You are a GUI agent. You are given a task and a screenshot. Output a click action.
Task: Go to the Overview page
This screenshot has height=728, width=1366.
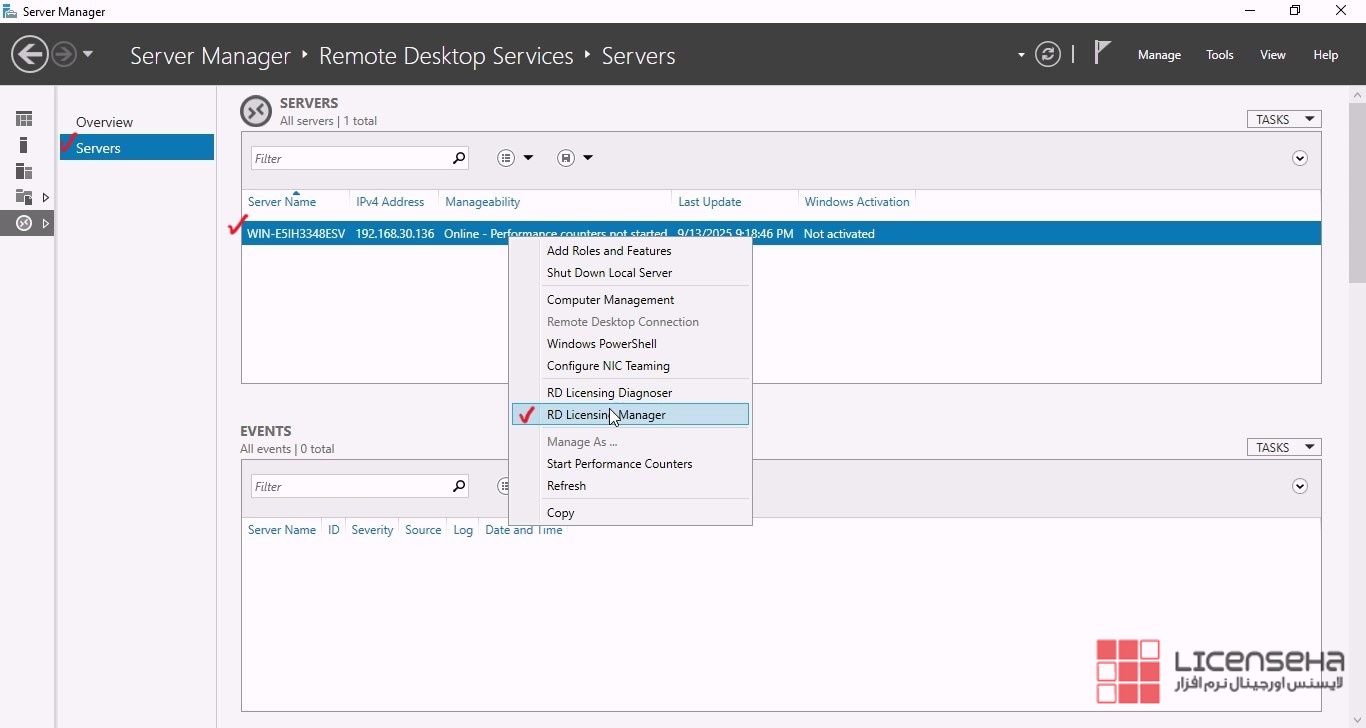104,122
